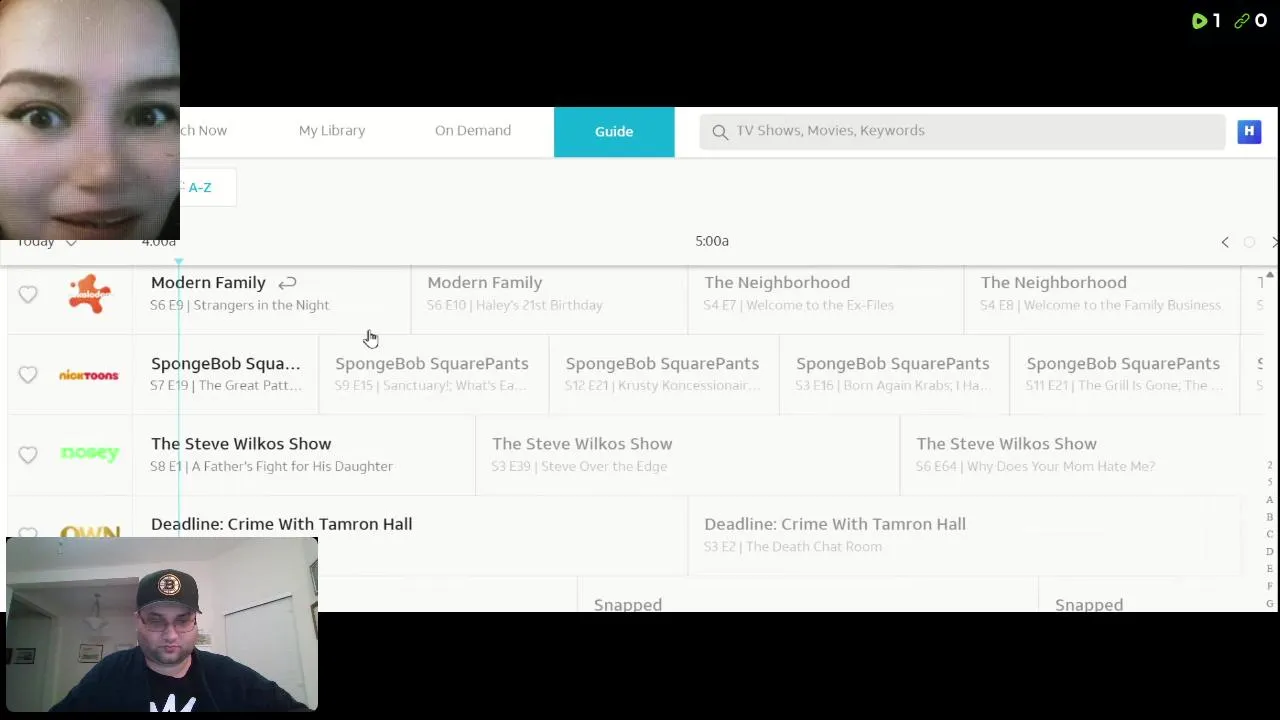This screenshot has height=720, width=1280.
Task: Open the Nicktoons channel logo
Action: [x=89, y=374]
